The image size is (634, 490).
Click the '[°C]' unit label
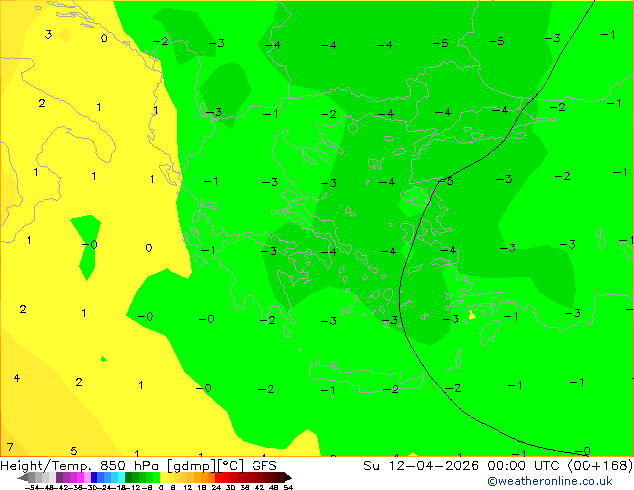coord(231,466)
